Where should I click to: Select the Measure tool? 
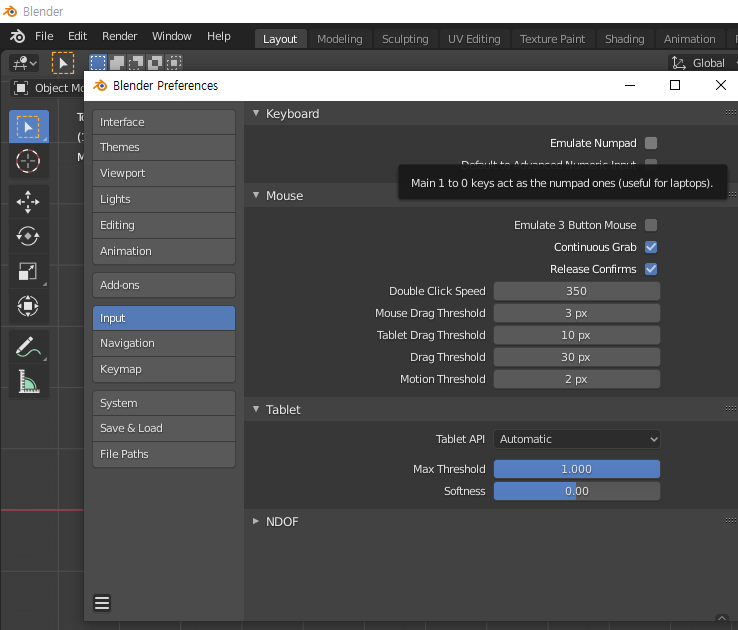29,382
